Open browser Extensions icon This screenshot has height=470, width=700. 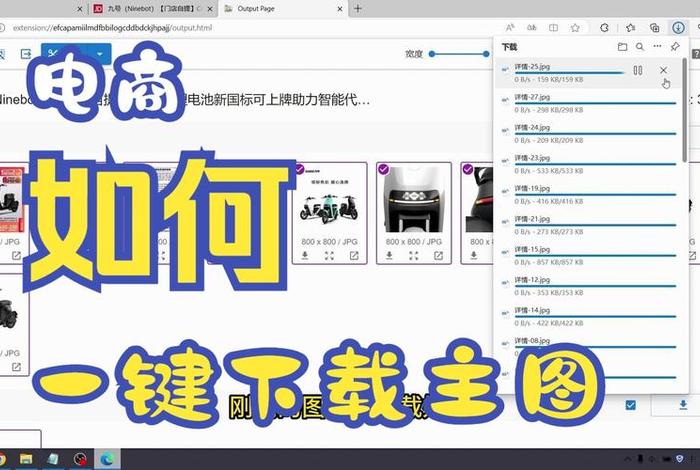(604, 28)
